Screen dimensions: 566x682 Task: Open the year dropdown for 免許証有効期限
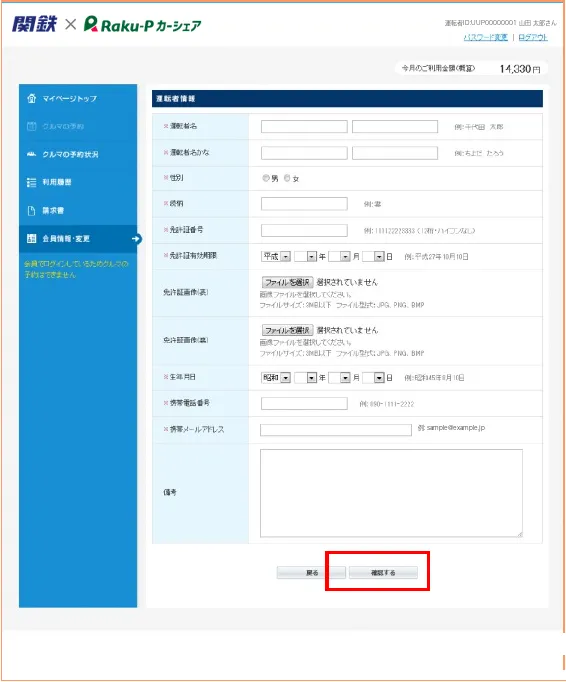(x=305, y=257)
